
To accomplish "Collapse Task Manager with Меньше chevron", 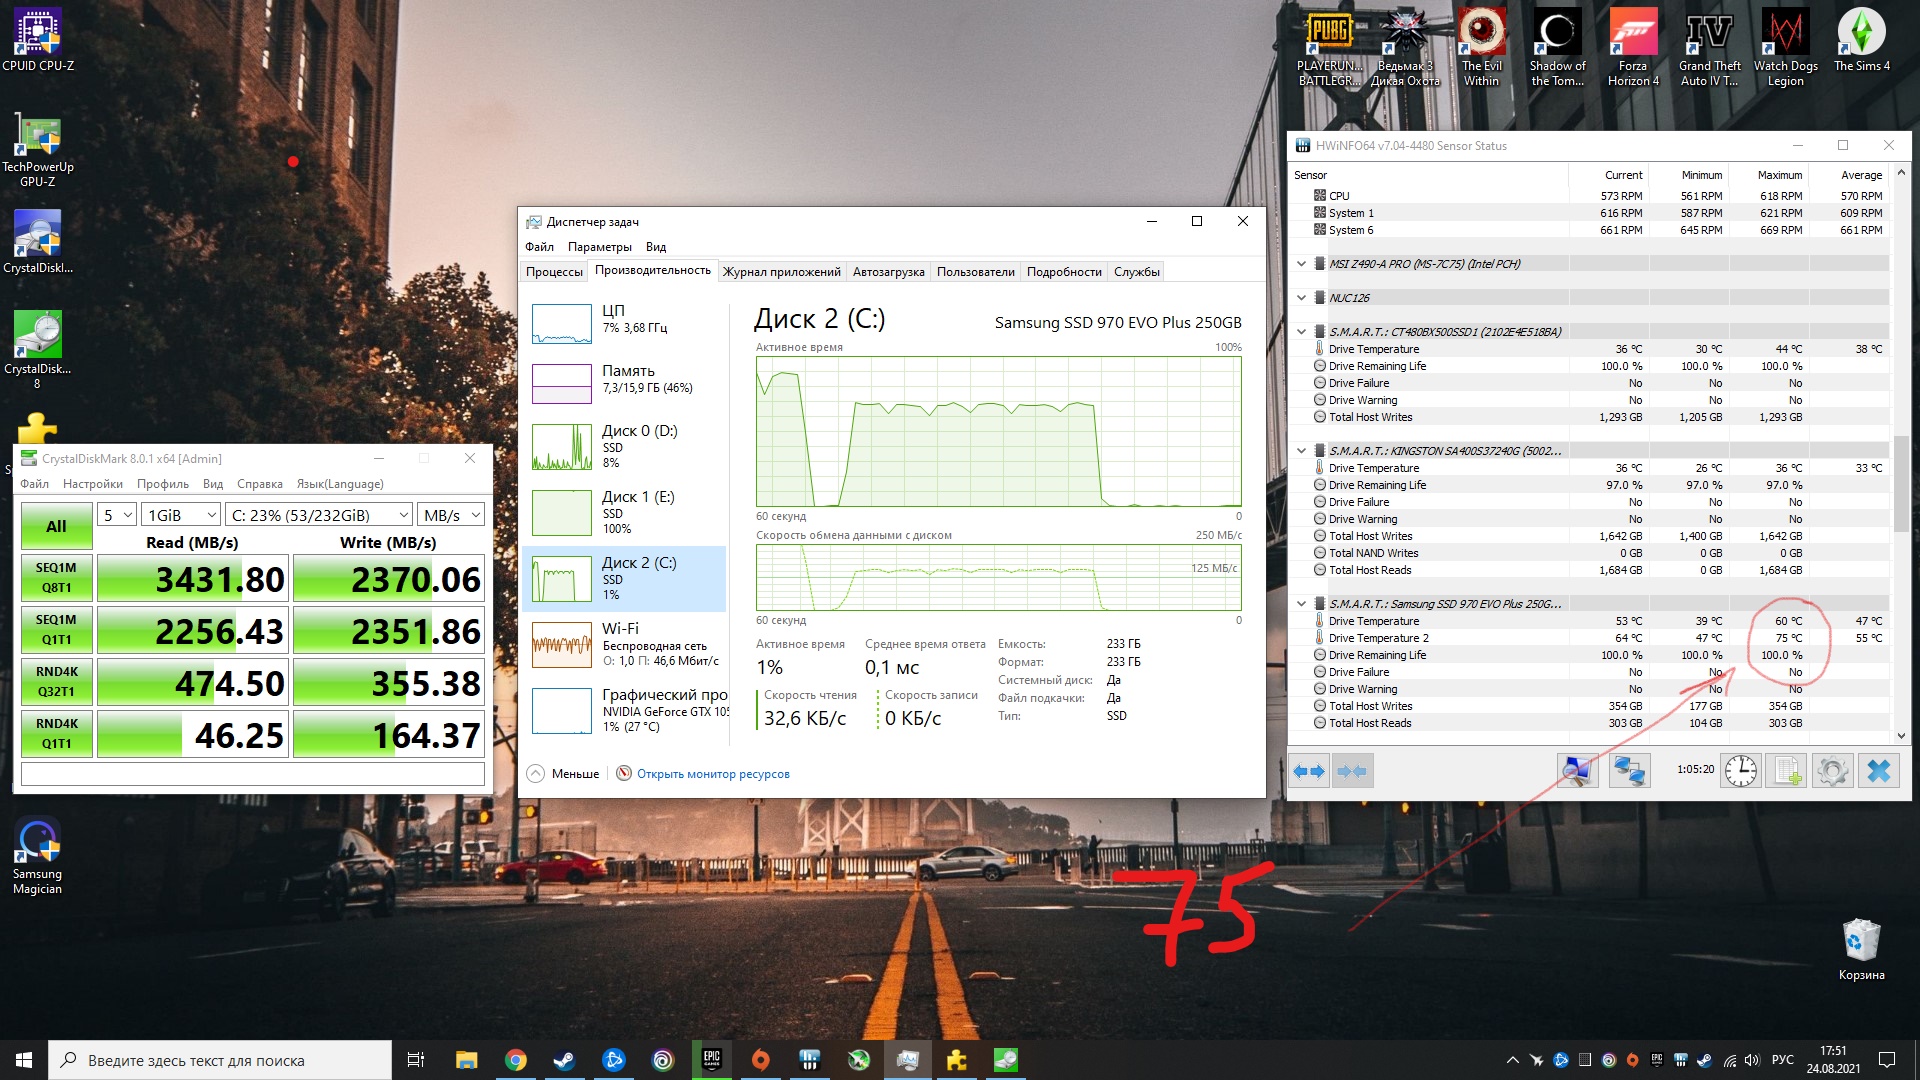I will pos(536,774).
